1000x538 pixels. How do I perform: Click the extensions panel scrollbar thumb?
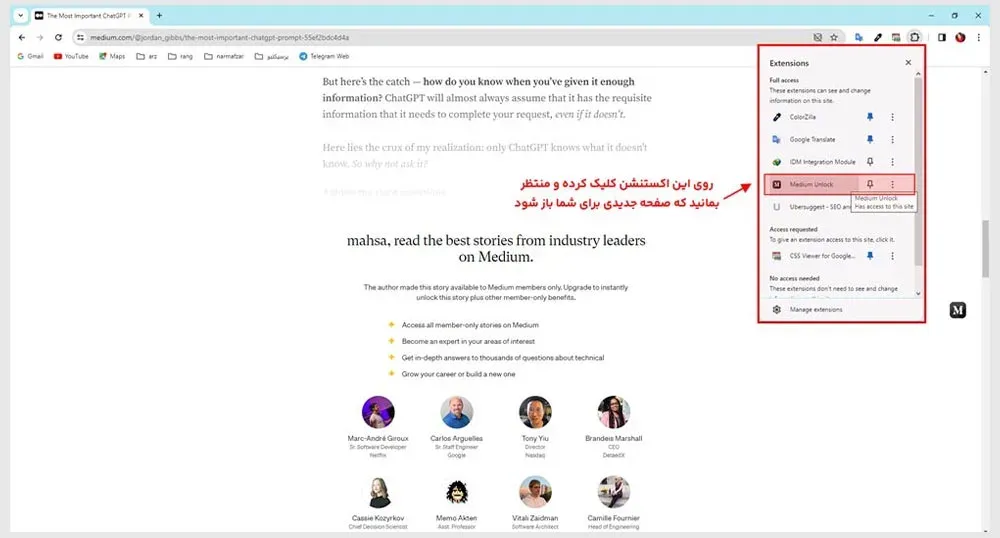(918, 171)
